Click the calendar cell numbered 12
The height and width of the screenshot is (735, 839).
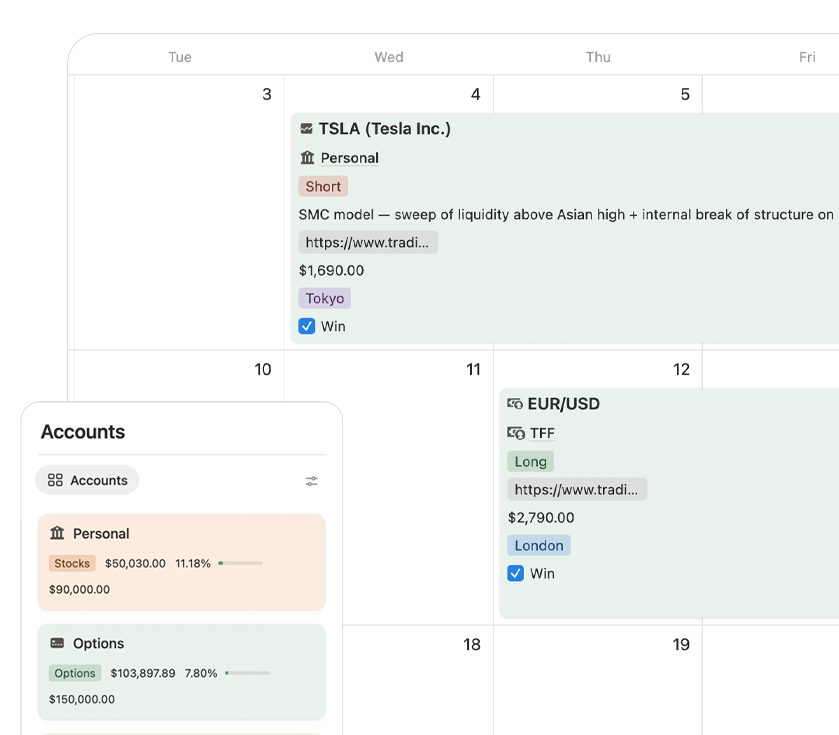click(x=681, y=369)
